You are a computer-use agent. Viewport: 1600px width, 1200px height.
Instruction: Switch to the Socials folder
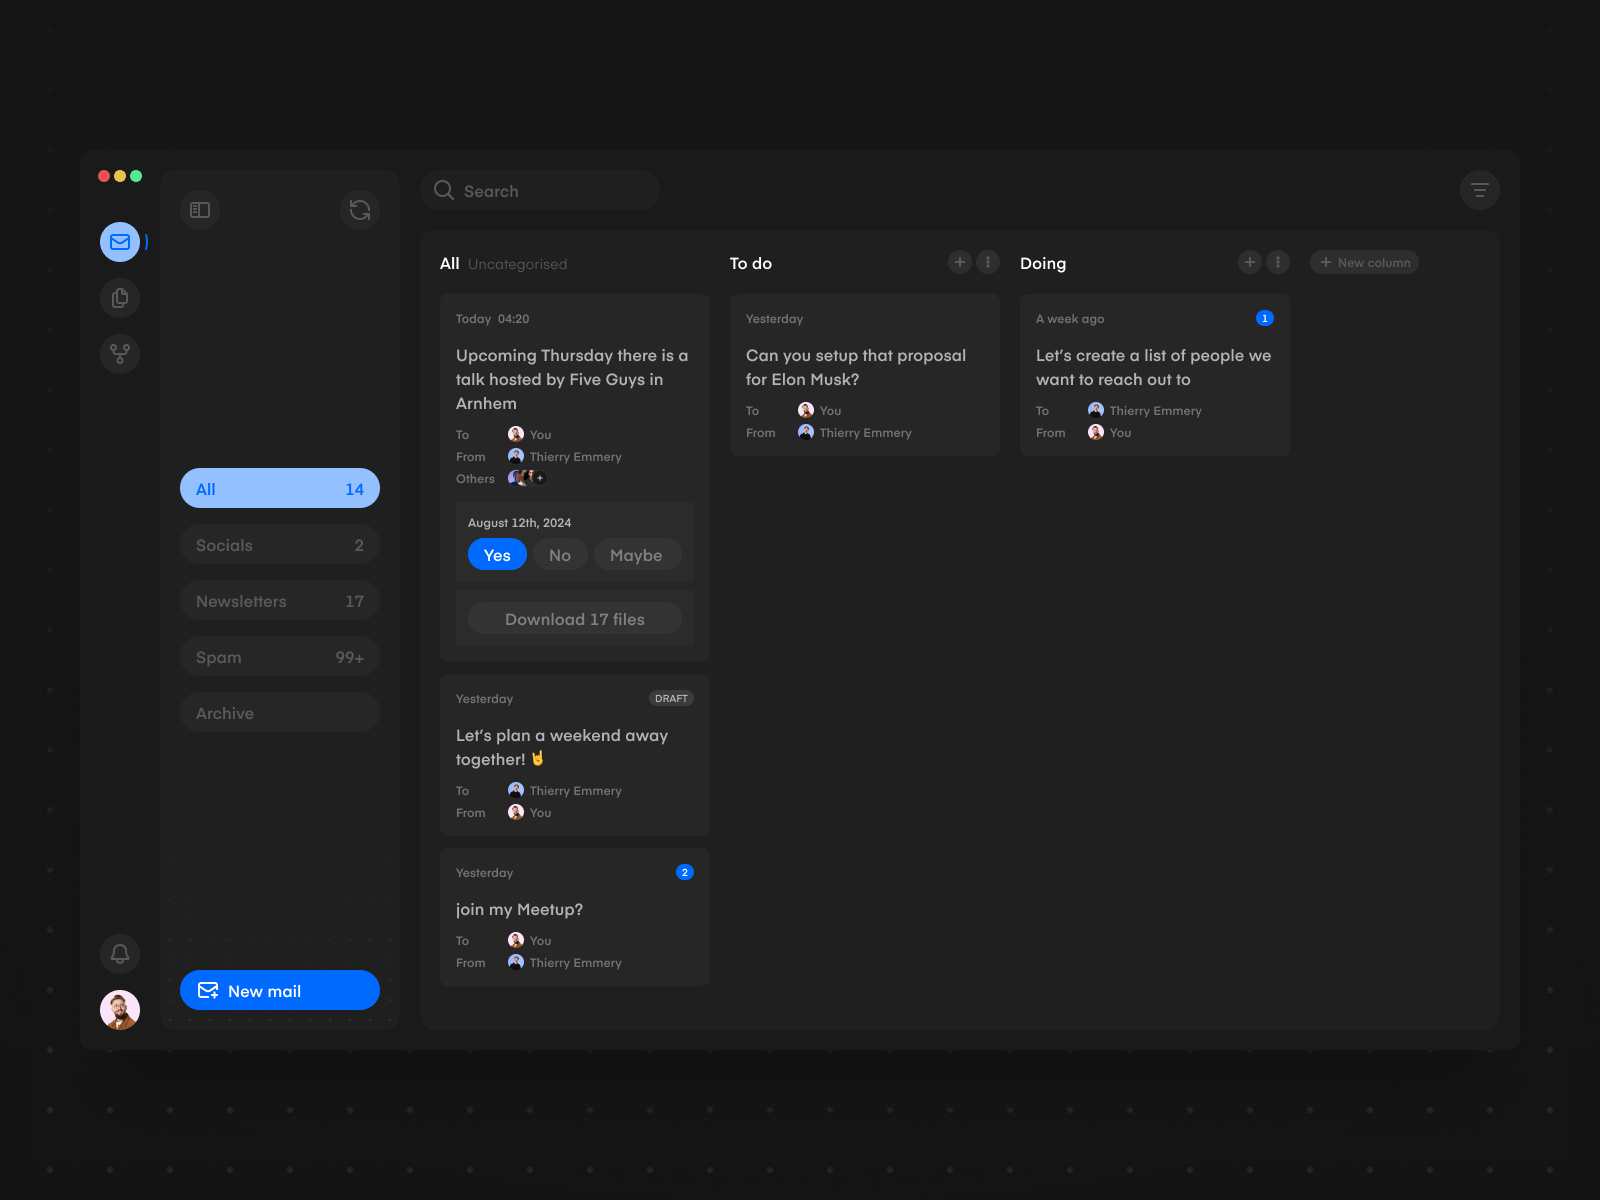(279, 544)
